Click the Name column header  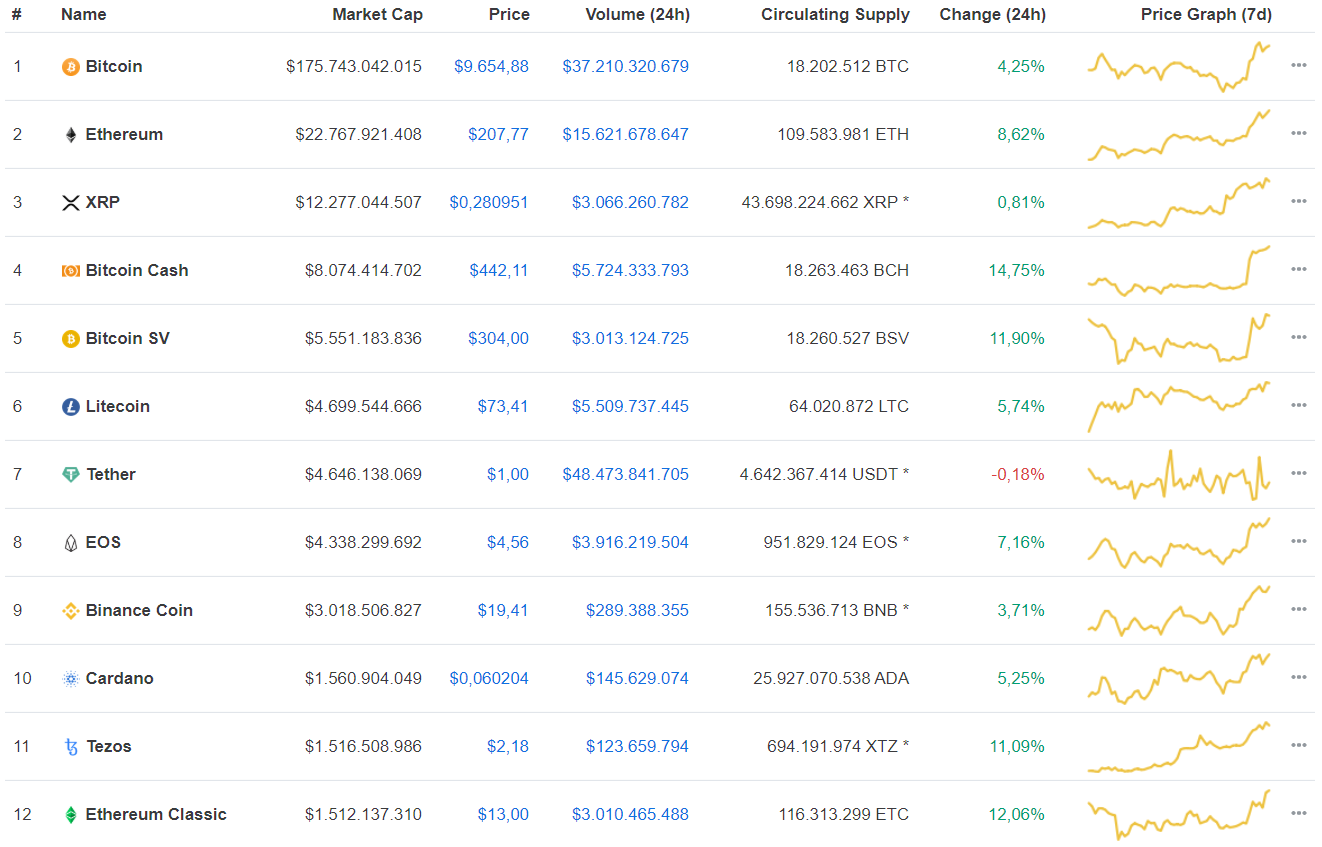click(83, 14)
